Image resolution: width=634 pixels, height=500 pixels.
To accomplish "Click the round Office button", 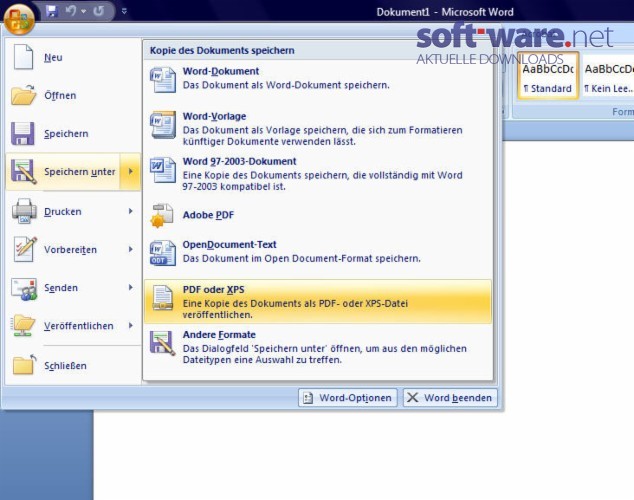I will [x=19, y=19].
